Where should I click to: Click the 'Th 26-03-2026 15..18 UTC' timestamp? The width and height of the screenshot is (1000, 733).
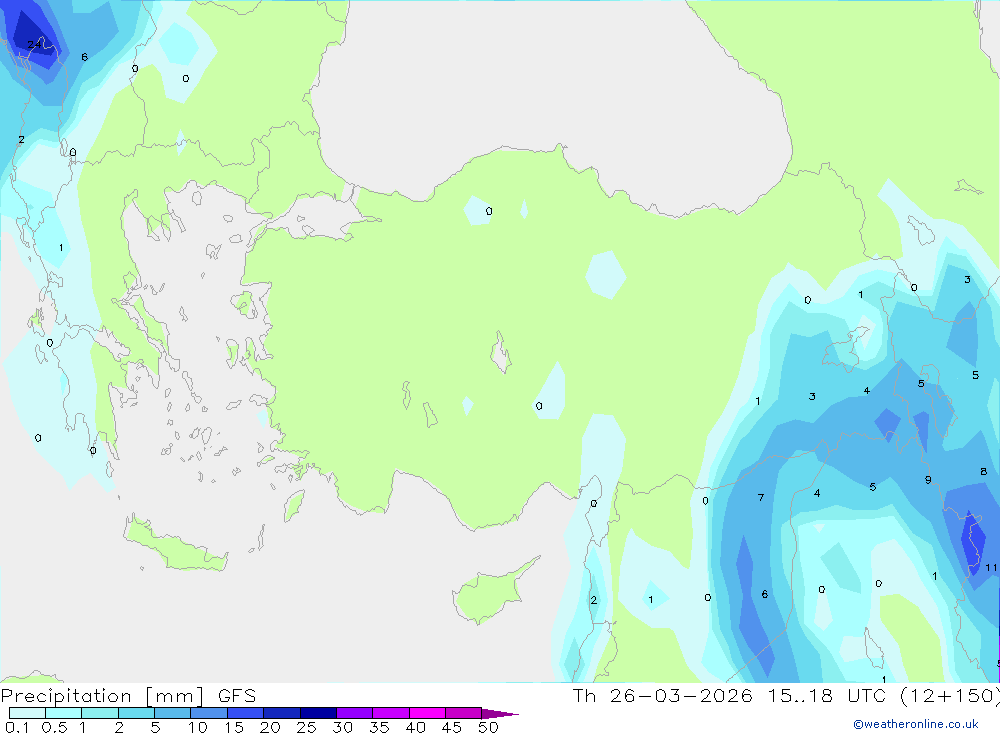click(729, 695)
